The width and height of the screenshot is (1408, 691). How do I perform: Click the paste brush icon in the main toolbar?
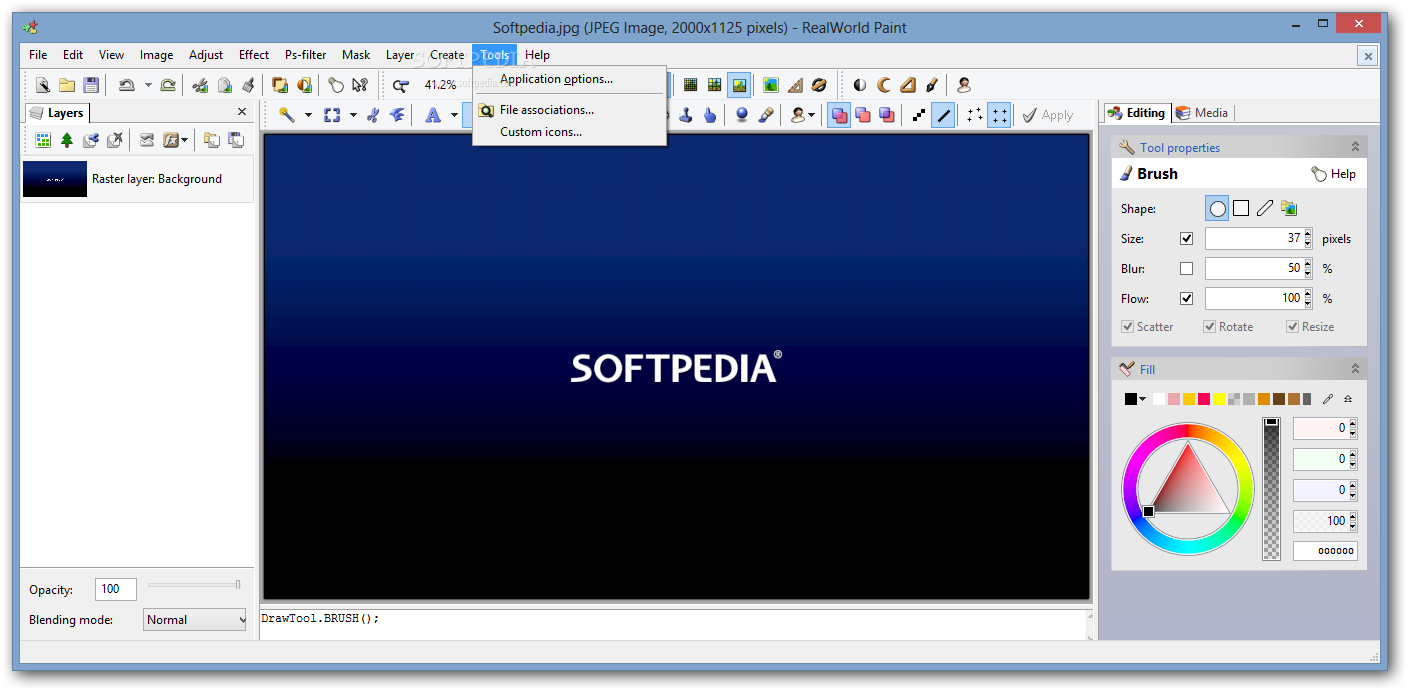(x=248, y=85)
